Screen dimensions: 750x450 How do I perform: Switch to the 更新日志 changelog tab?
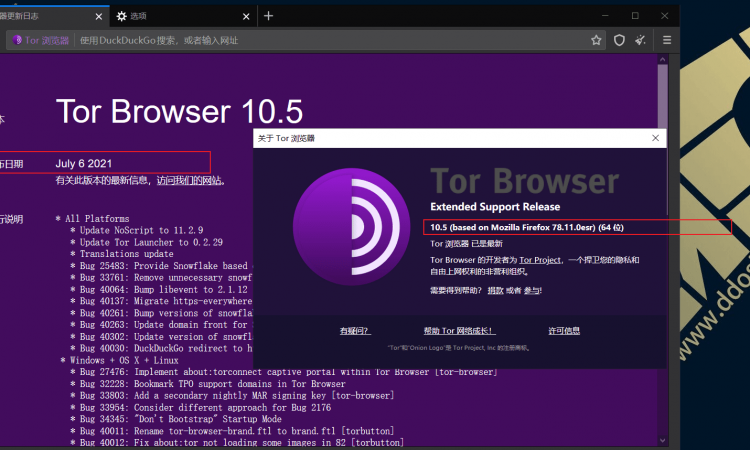coord(53,16)
